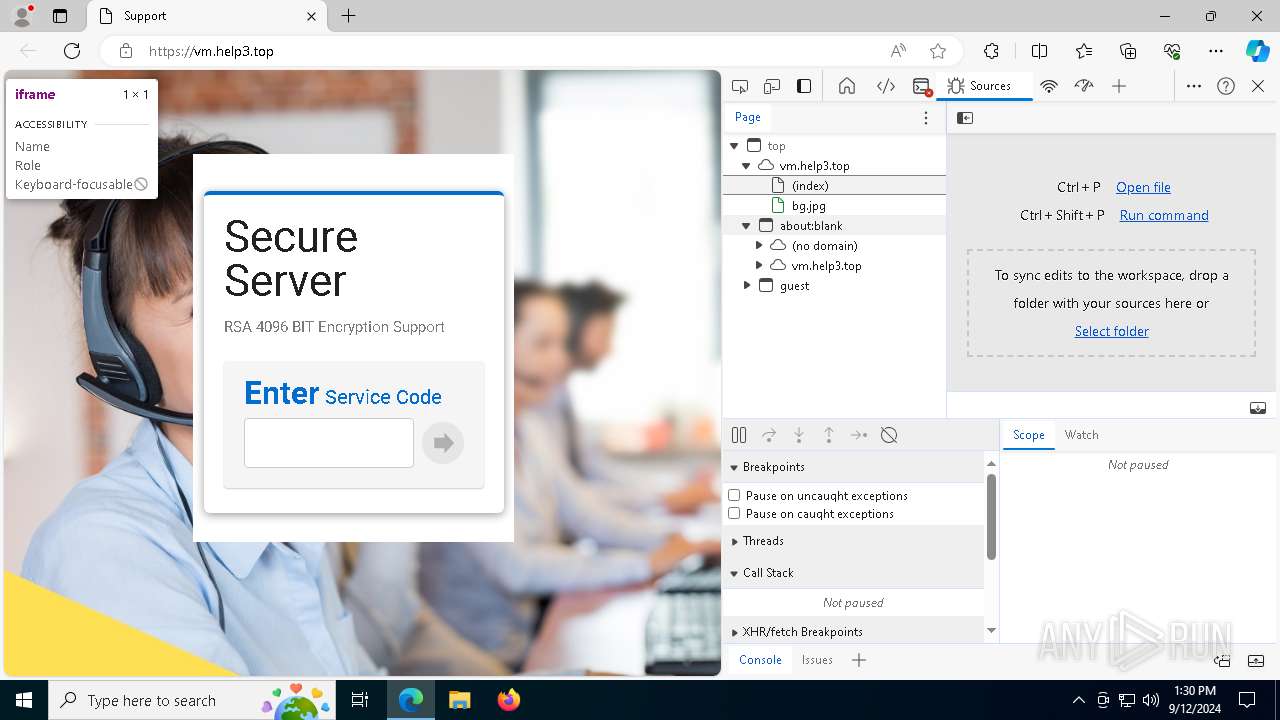The height and width of the screenshot is (720, 1280).
Task: Open File Explorer from the taskbar
Action: tap(459, 700)
